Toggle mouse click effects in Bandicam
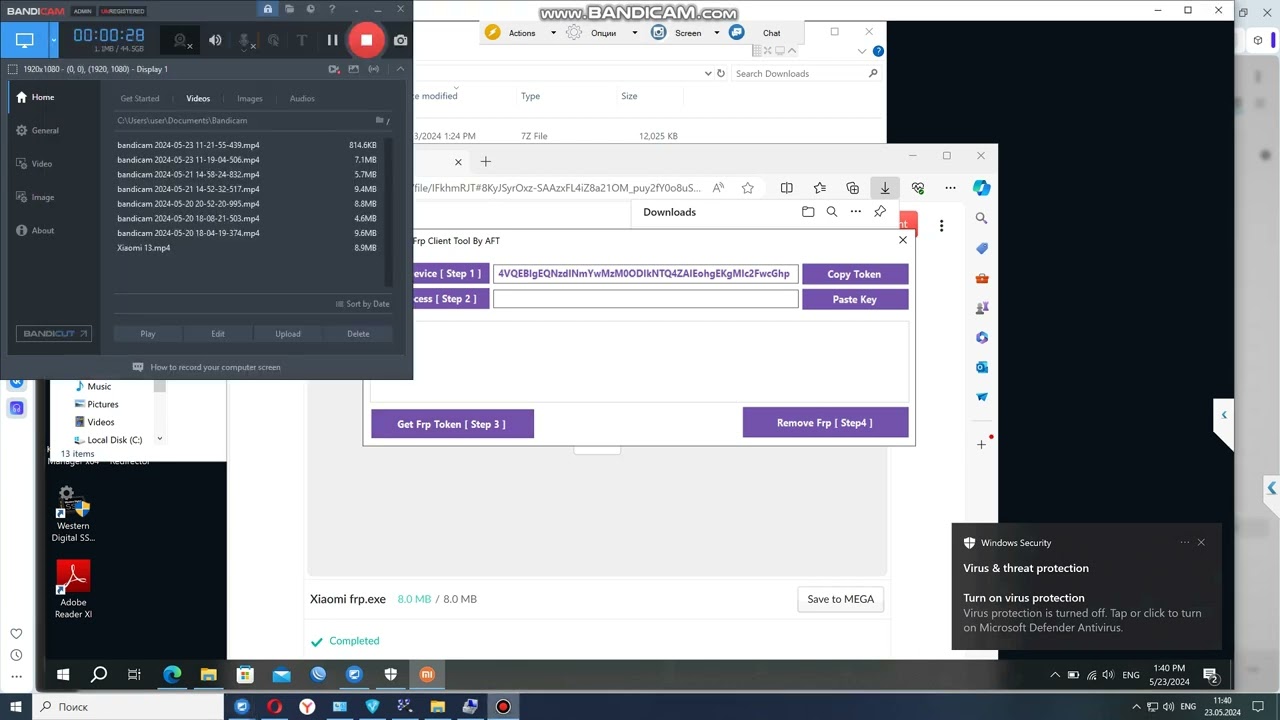The height and width of the screenshot is (720, 1280). tap(273, 40)
